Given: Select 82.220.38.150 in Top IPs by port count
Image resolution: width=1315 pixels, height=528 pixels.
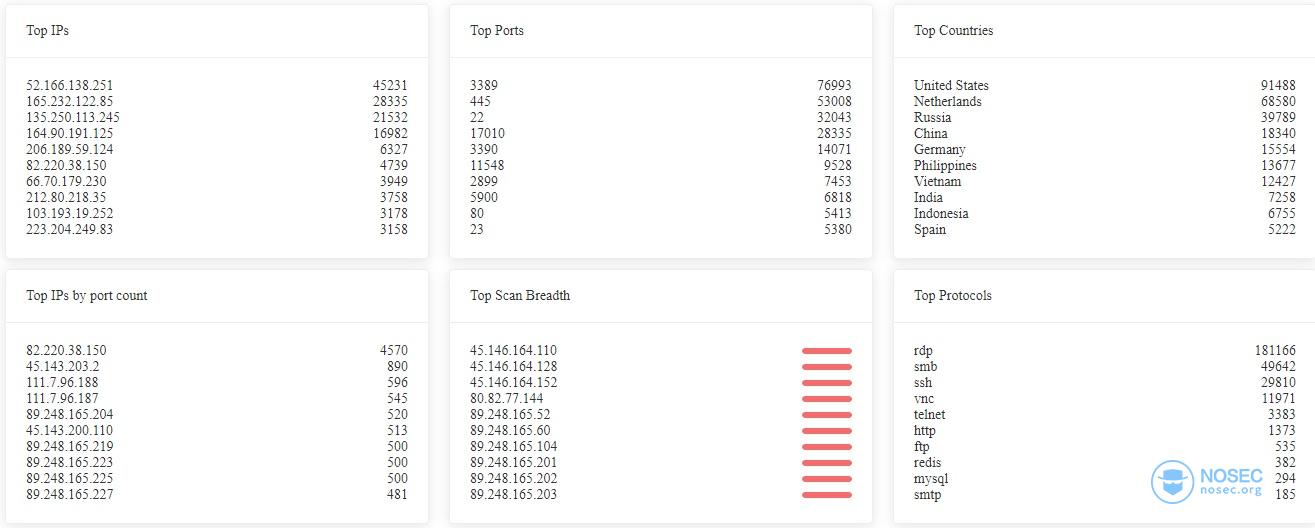Looking at the screenshot, I should [x=66, y=351].
